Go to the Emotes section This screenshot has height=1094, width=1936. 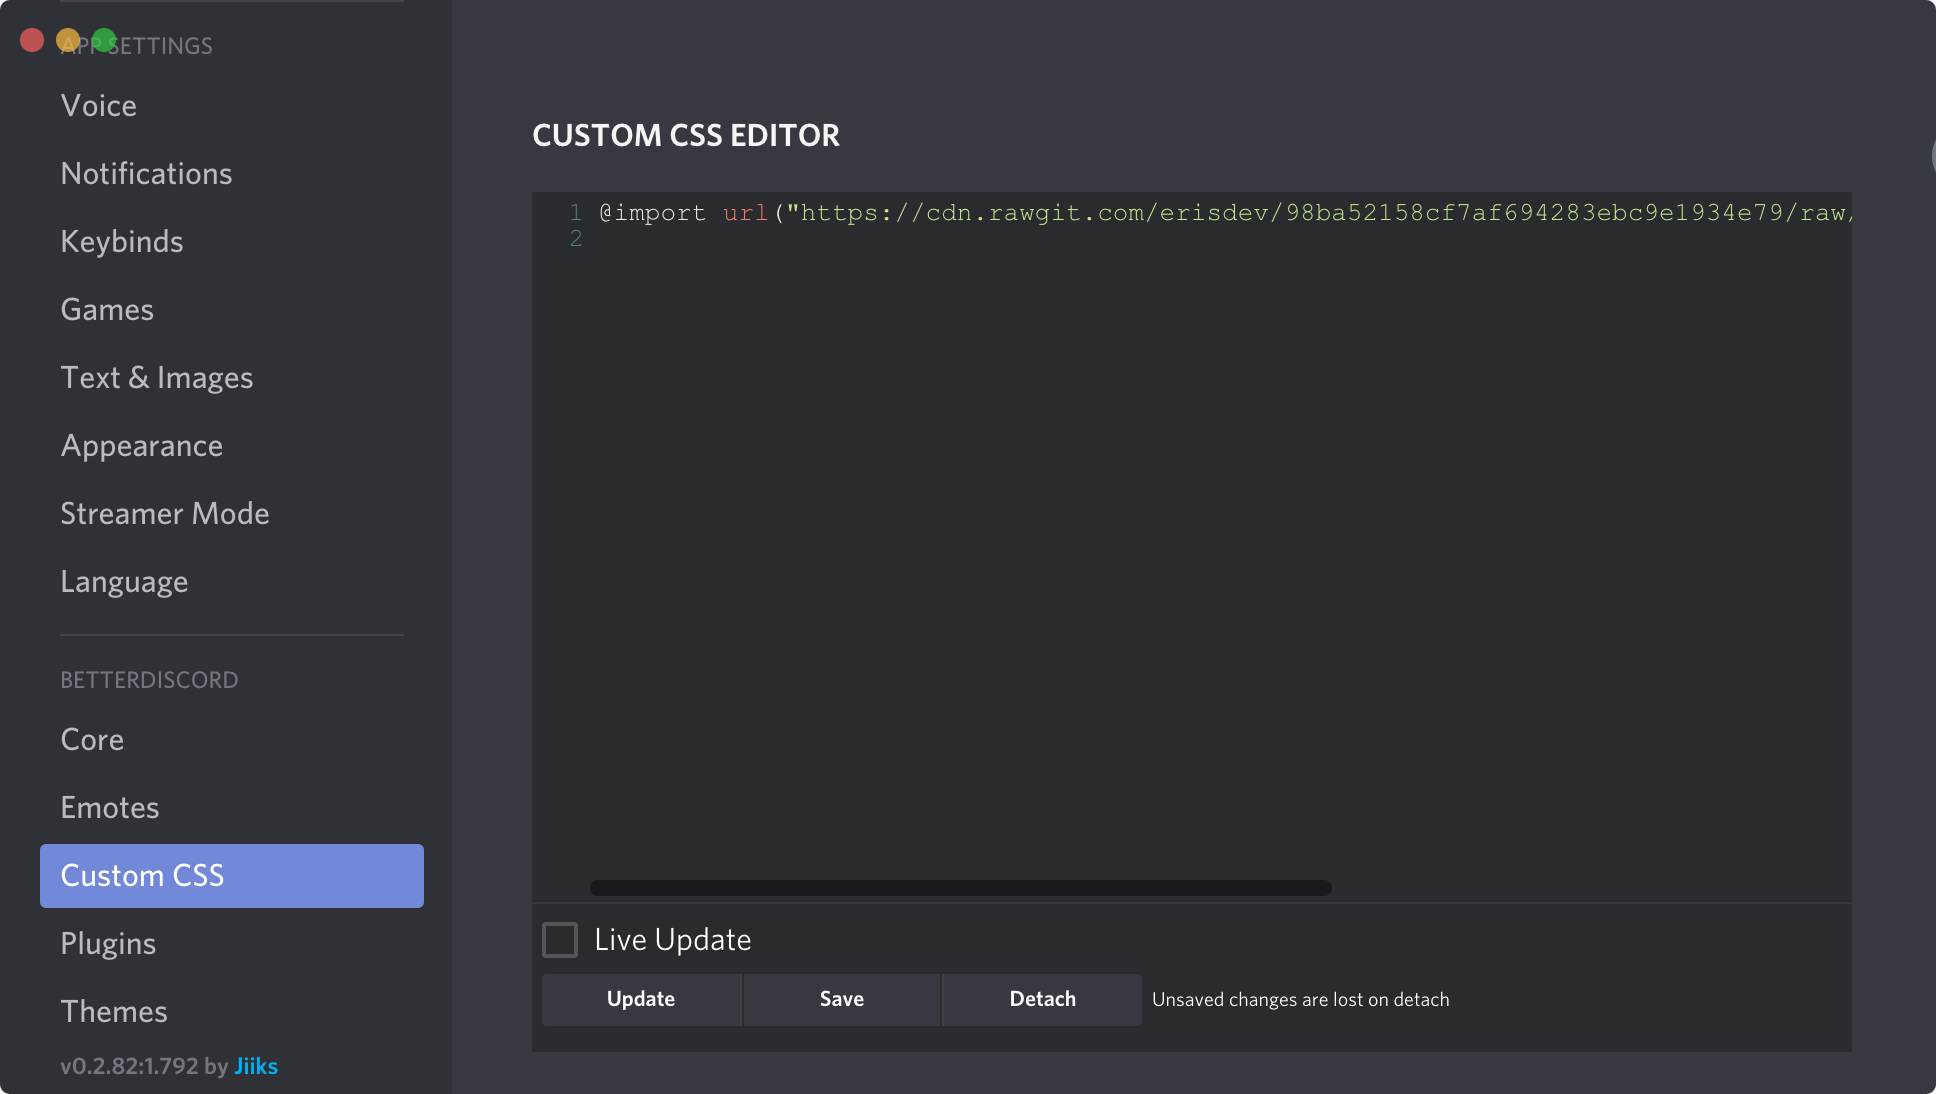click(231, 808)
